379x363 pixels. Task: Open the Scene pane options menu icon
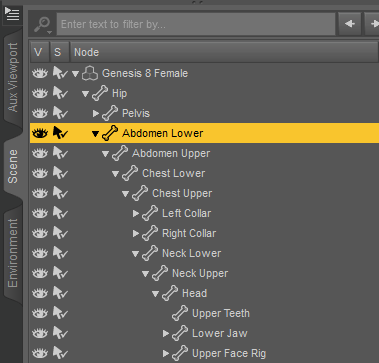click(x=13, y=14)
